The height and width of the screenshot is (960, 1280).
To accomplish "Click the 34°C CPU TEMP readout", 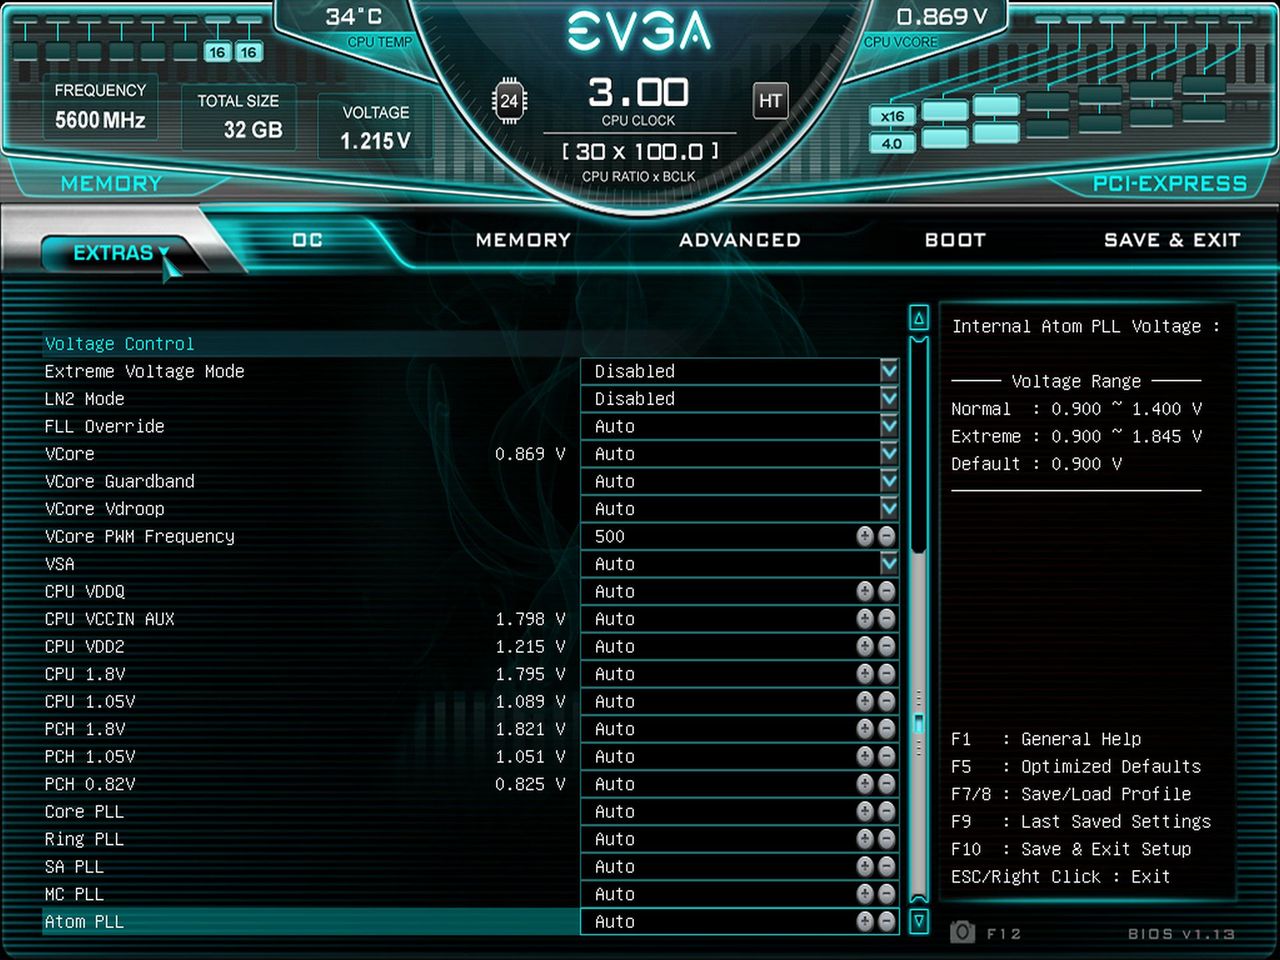I will [x=353, y=17].
